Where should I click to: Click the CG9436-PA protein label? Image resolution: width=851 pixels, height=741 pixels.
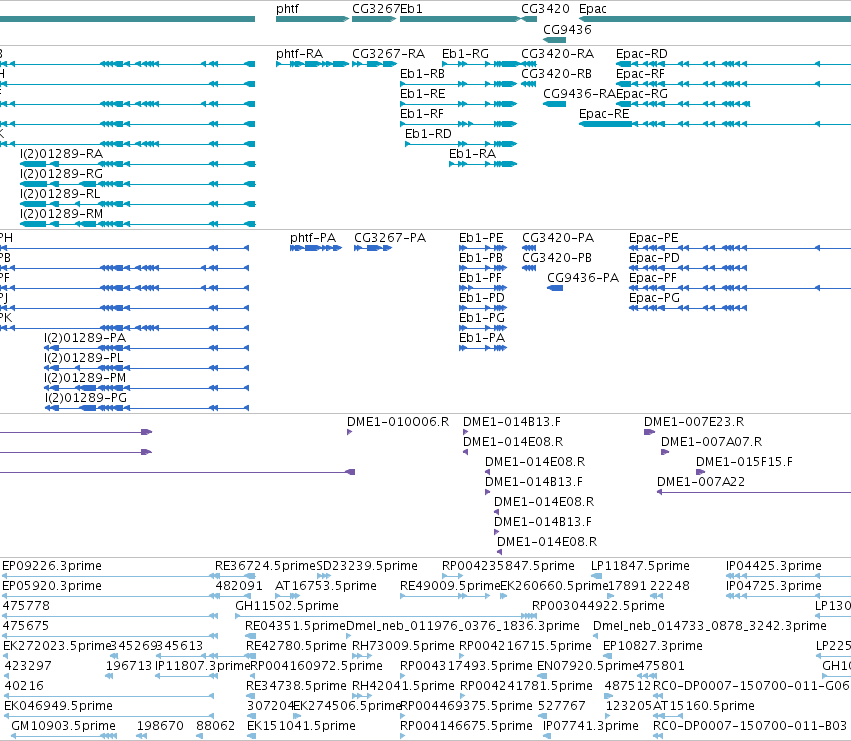pos(583,278)
